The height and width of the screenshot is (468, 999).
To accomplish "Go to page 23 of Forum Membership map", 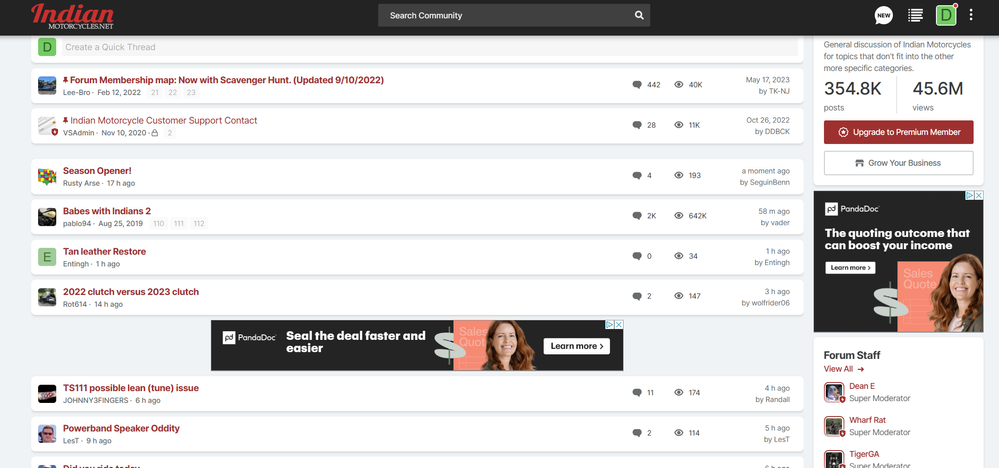I will point(191,93).
